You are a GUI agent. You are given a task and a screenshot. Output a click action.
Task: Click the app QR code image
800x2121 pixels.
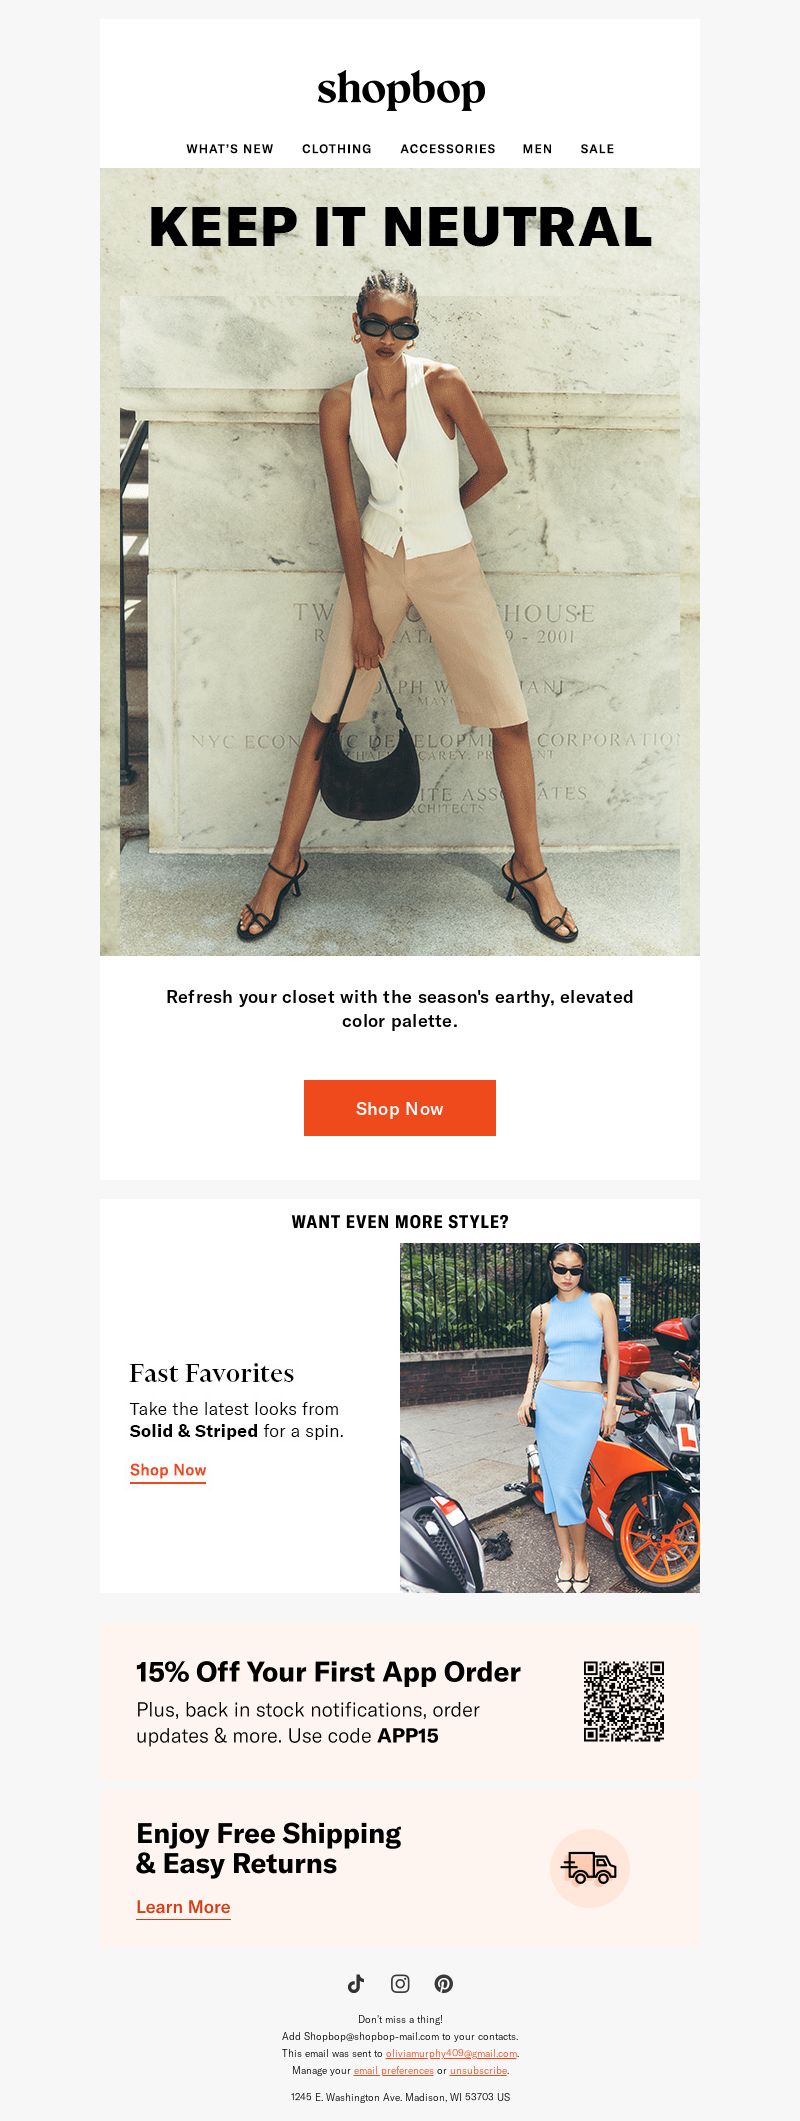624,1701
